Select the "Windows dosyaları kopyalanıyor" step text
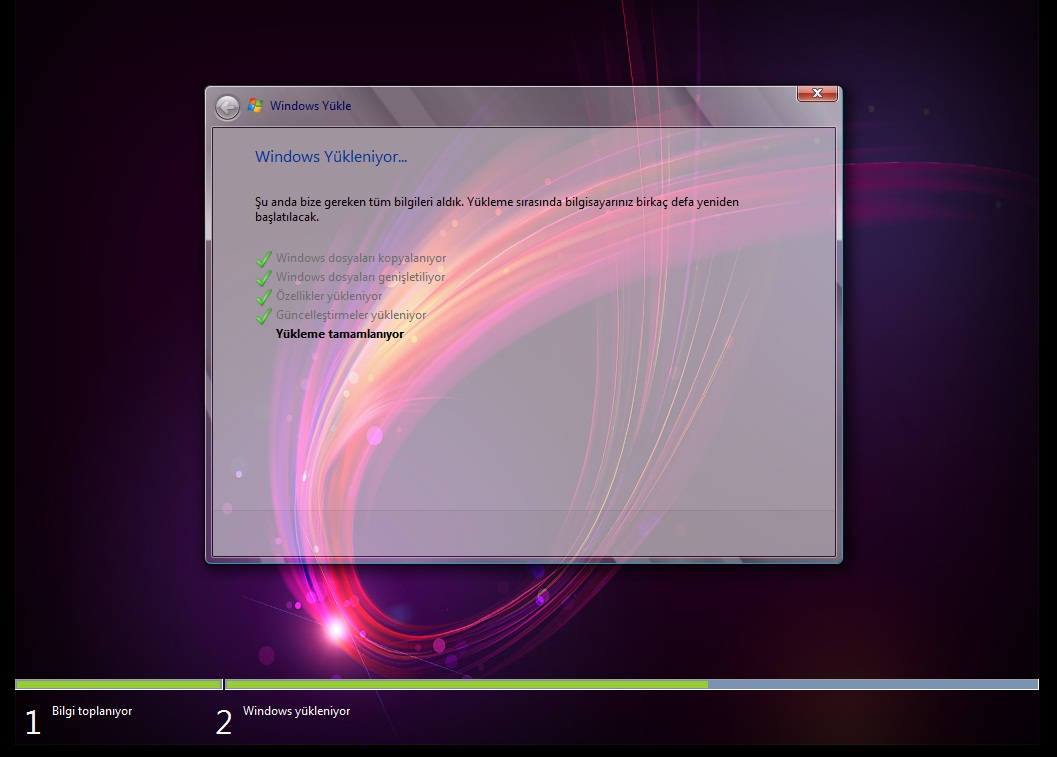 [360, 258]
